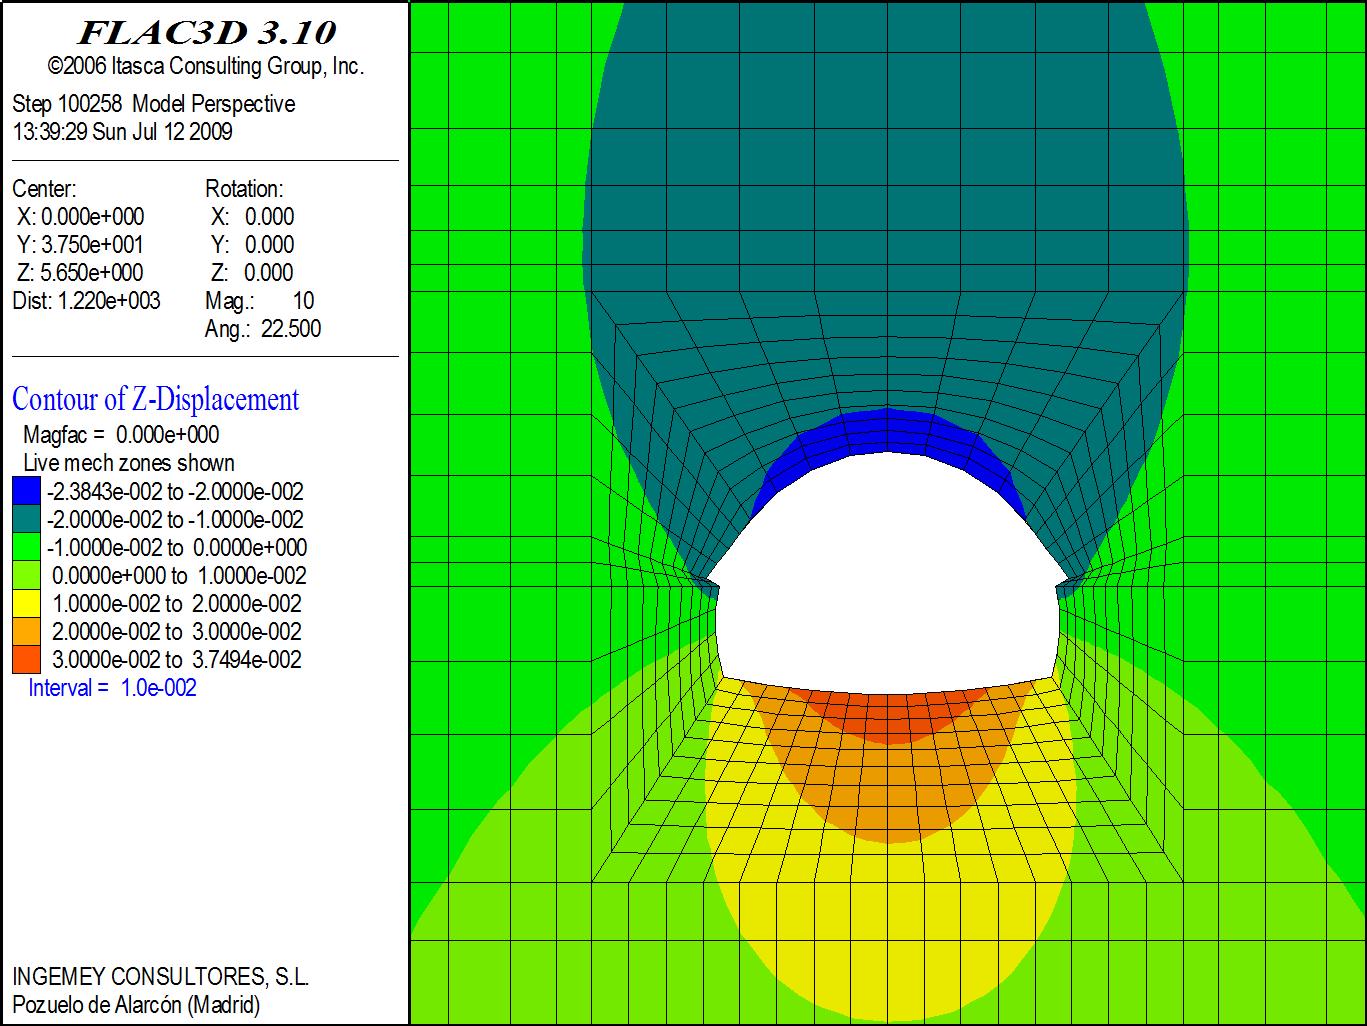
Task: Pick the bright green legend swatch
Action: pos(26,547)
